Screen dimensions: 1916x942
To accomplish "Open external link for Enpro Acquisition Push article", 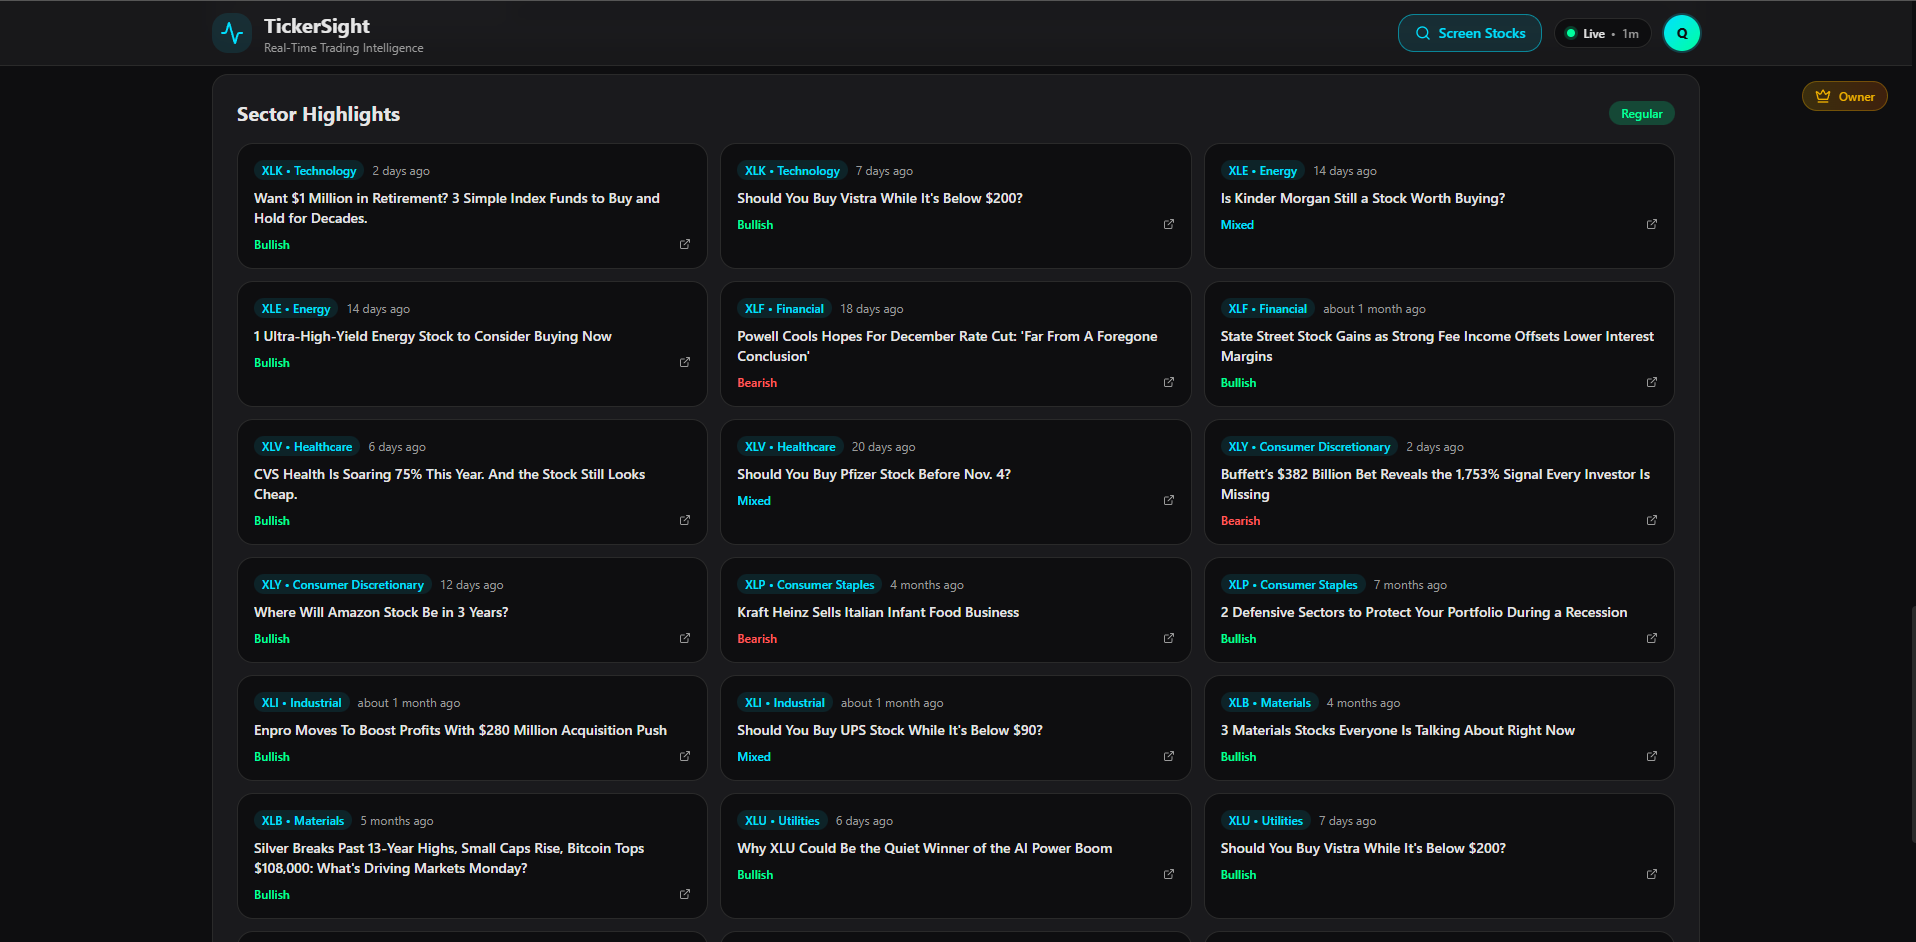I will coord(685,756).
